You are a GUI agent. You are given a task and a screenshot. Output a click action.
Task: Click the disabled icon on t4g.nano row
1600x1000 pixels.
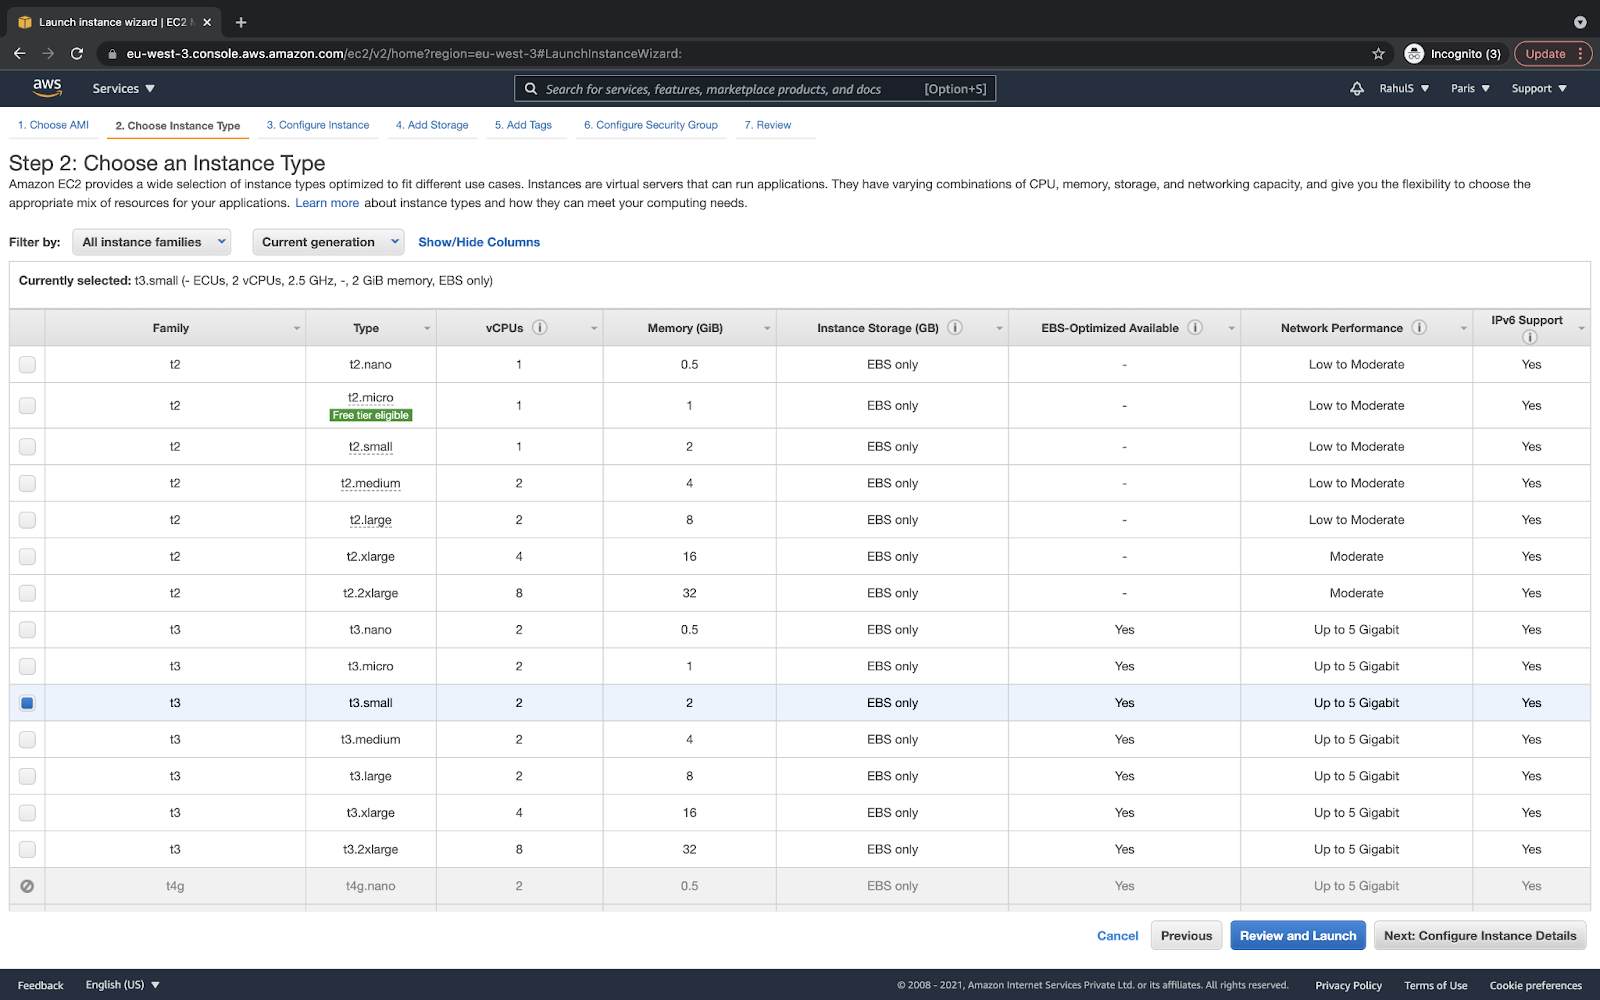[27, 886]
